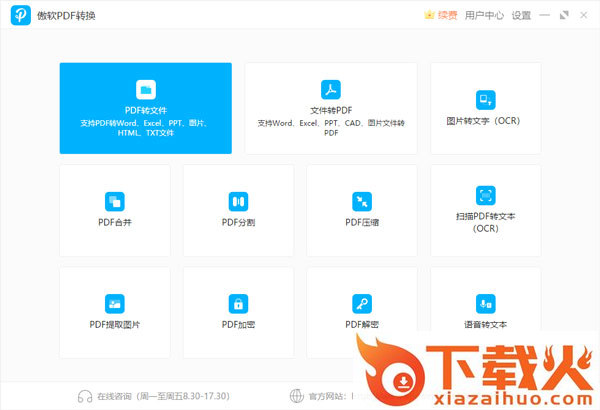This screenshot has height=410, width=600.
Task: Click description 支持PDF转Word、Excel、PPT text
Action: point(146,128)
